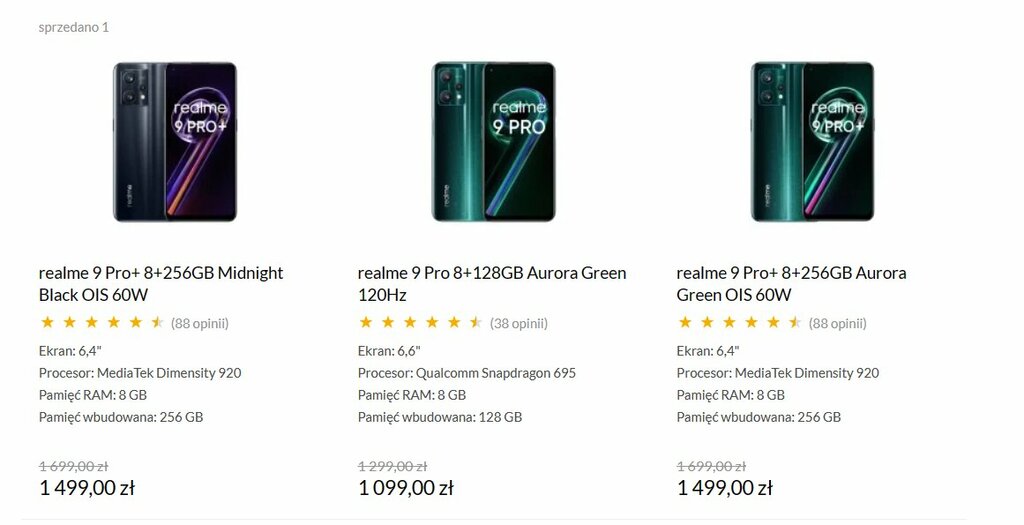1024x525 pixels.
Task: Open 88 opinii reviews for Aurora Green Pro+
Action: 838,323
